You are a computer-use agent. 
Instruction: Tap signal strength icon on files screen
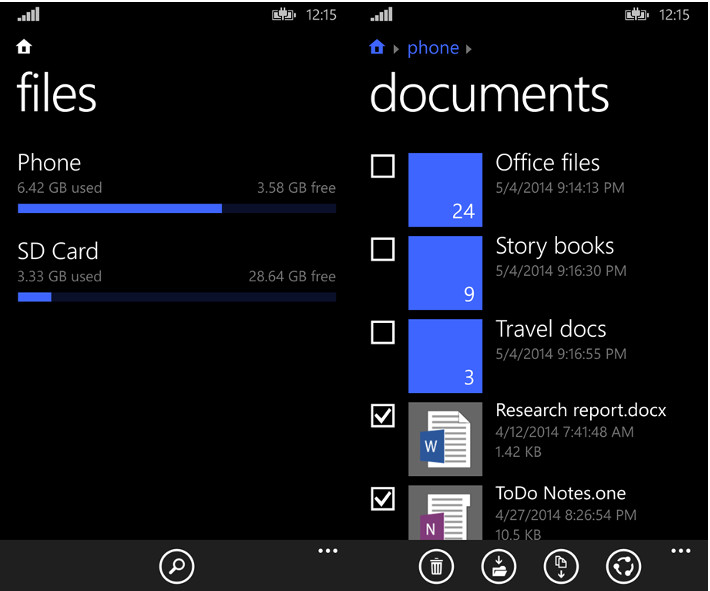29,14
